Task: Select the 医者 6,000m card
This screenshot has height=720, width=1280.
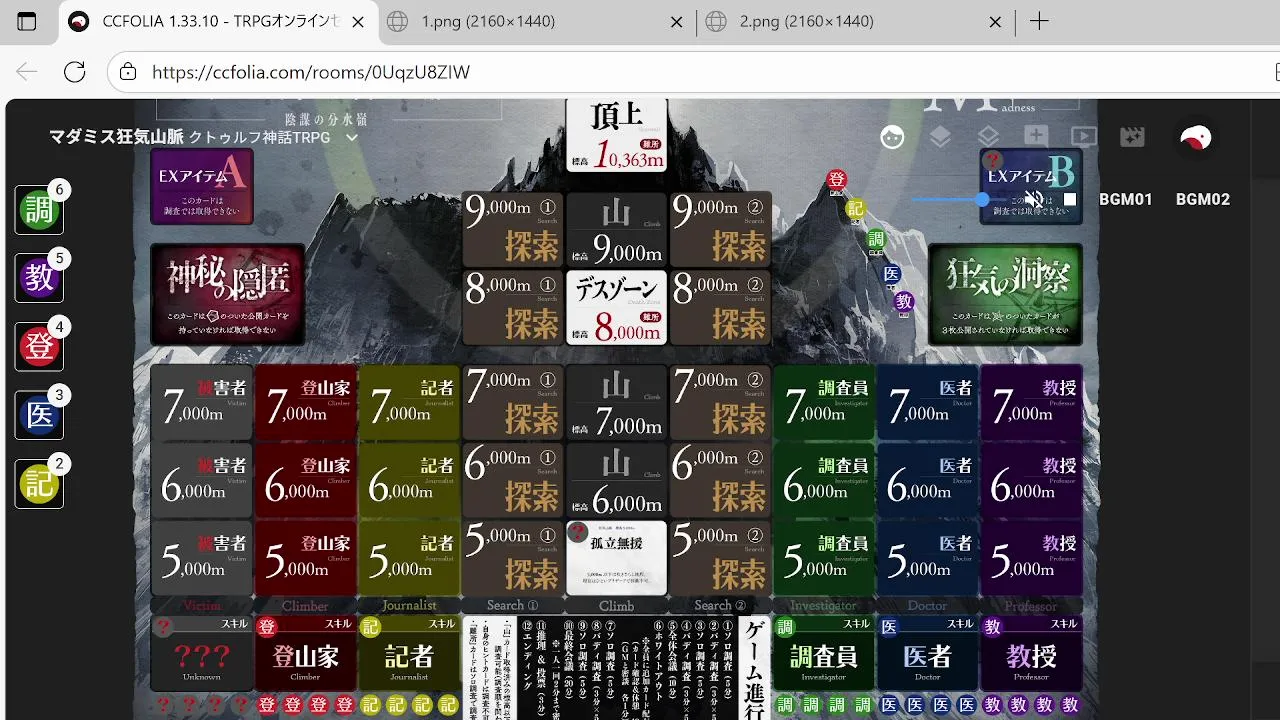Action: tap(928, 480)
